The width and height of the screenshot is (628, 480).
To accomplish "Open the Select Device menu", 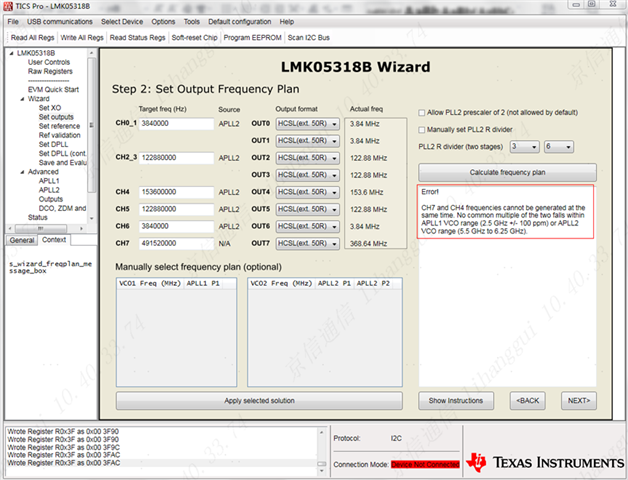I will [x=122, y=22].
